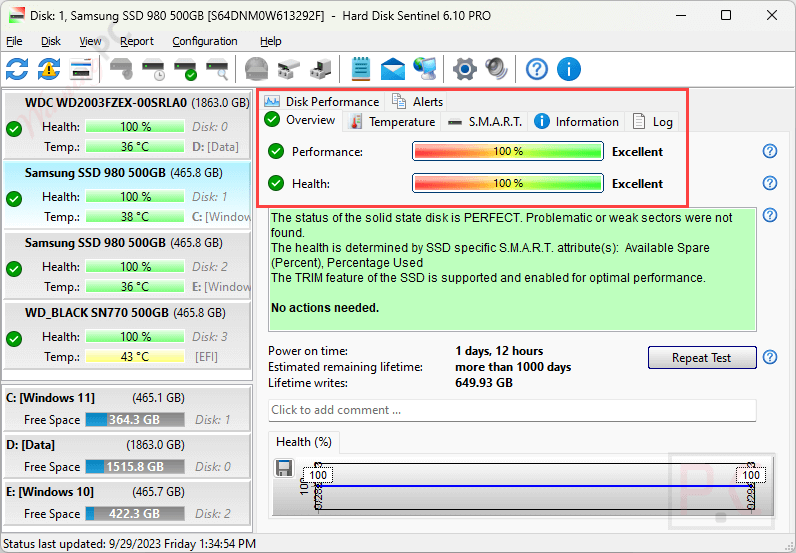The image size is (796, 553).
Task: Open the S.M.A.R.T. tab
Action: 485,122
